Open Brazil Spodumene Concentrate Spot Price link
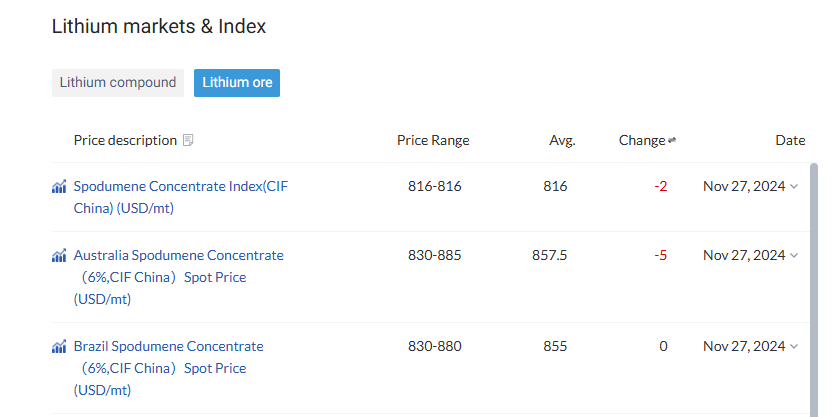This screenshot has height=417, width=832. click(168, 368)
